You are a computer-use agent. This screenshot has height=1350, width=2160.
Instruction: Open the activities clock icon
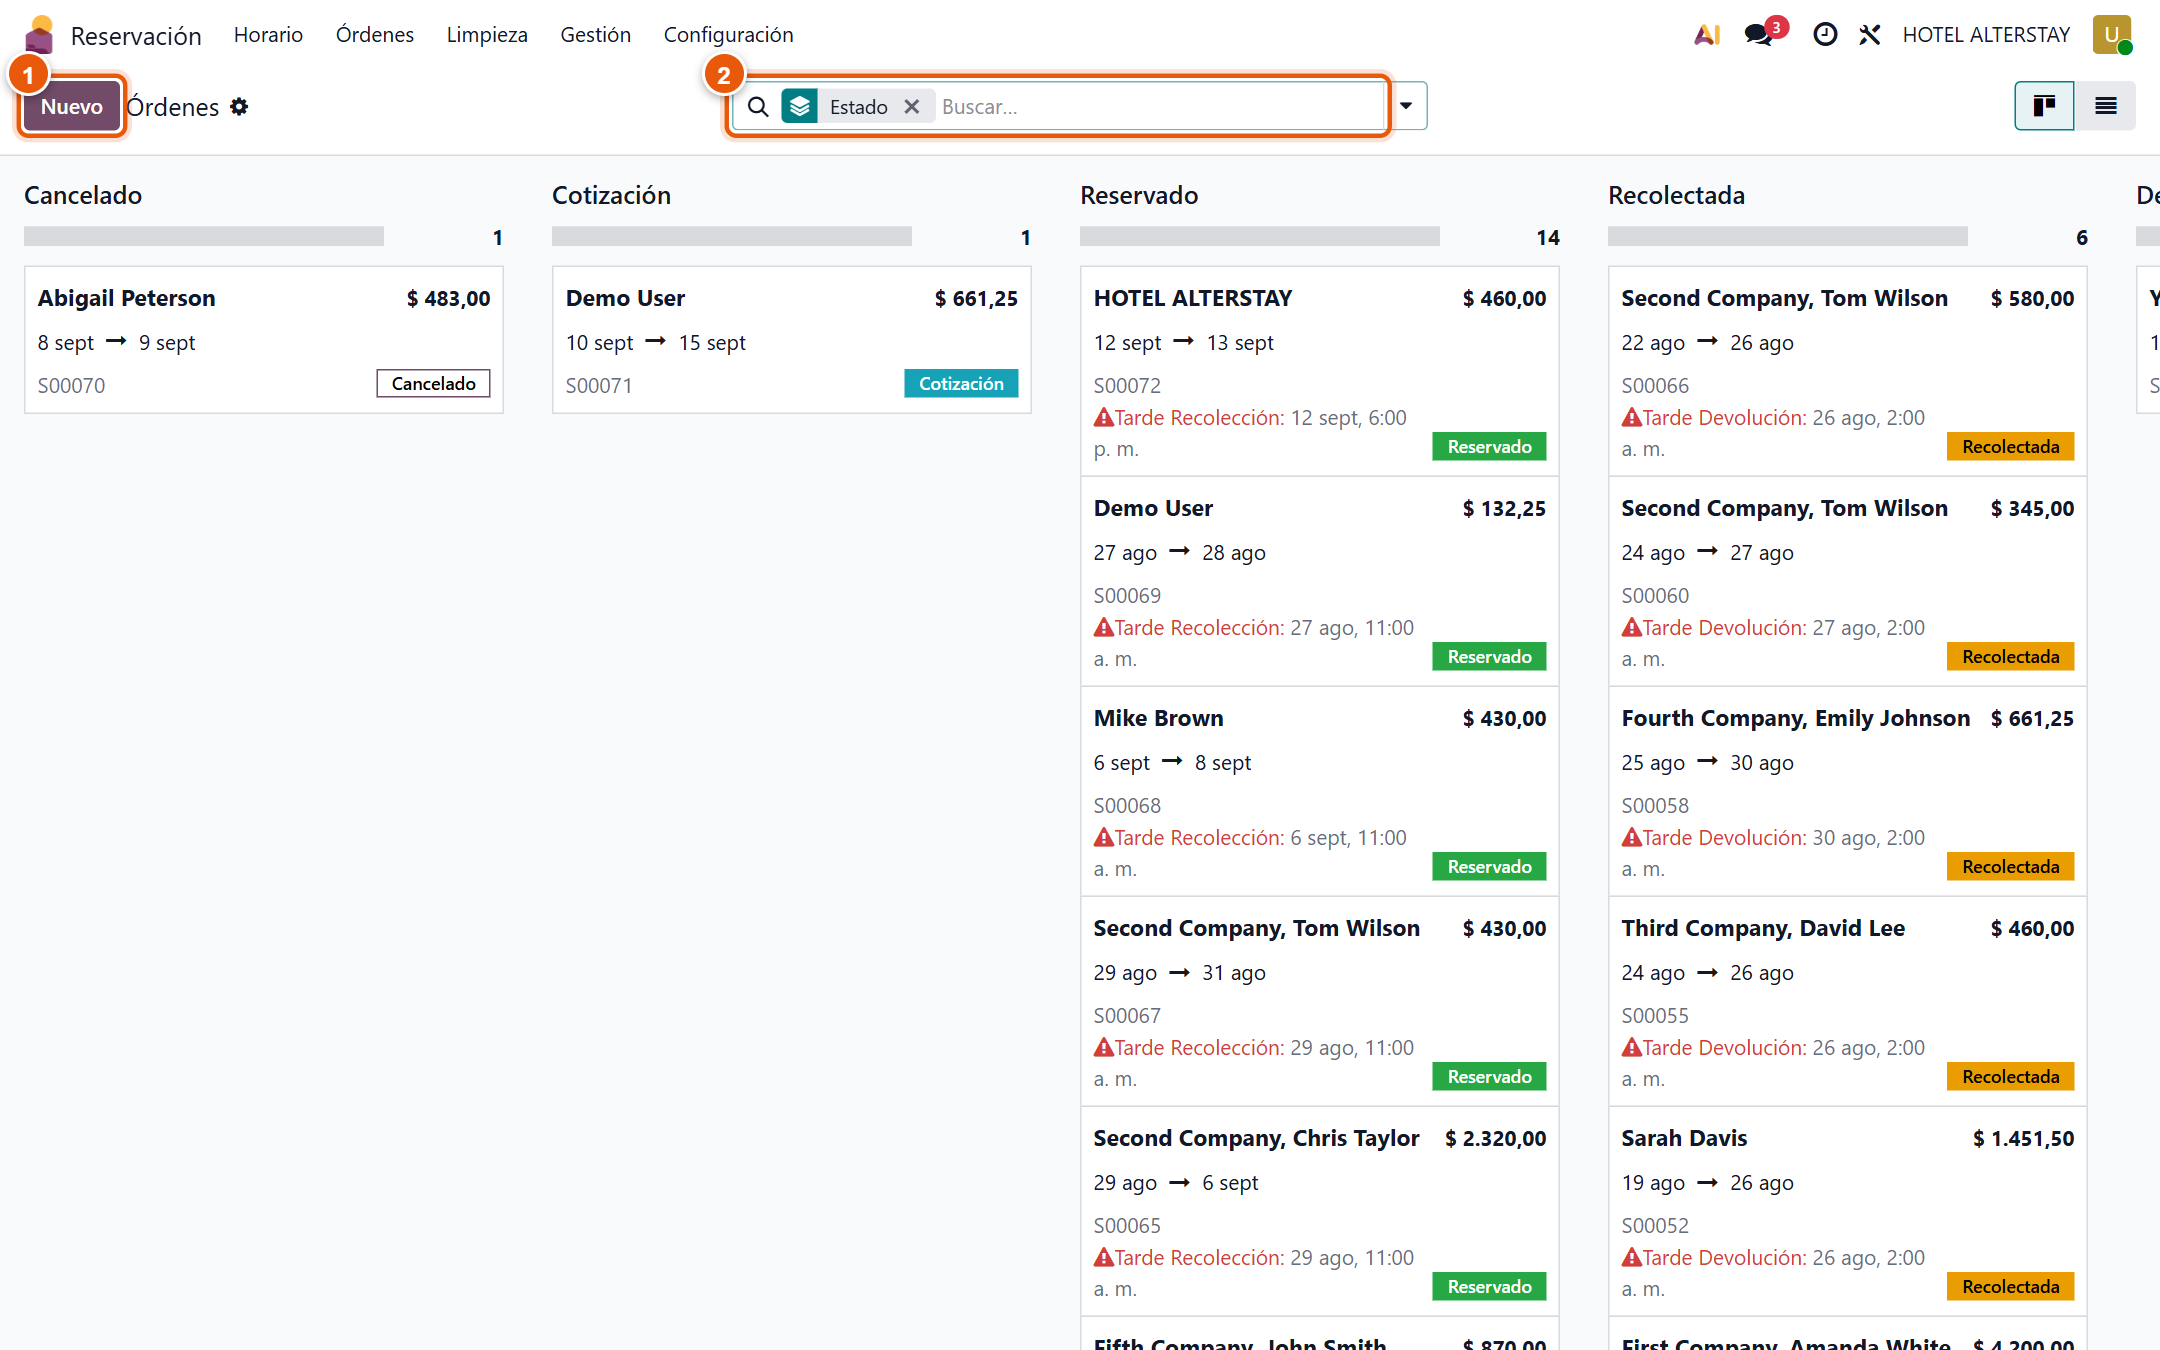tap(1825, 35)
